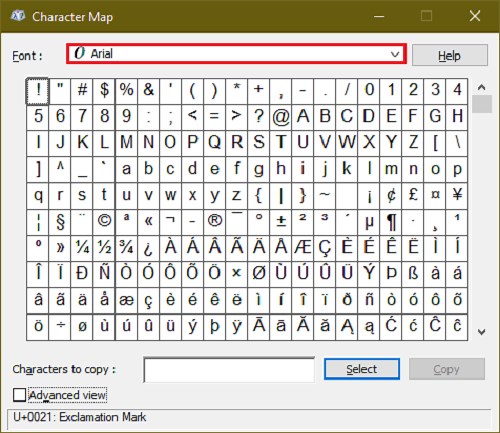Click the scrollbar down arrow
The width and height of the screenshot is (500, 433).
coord(481,332)
